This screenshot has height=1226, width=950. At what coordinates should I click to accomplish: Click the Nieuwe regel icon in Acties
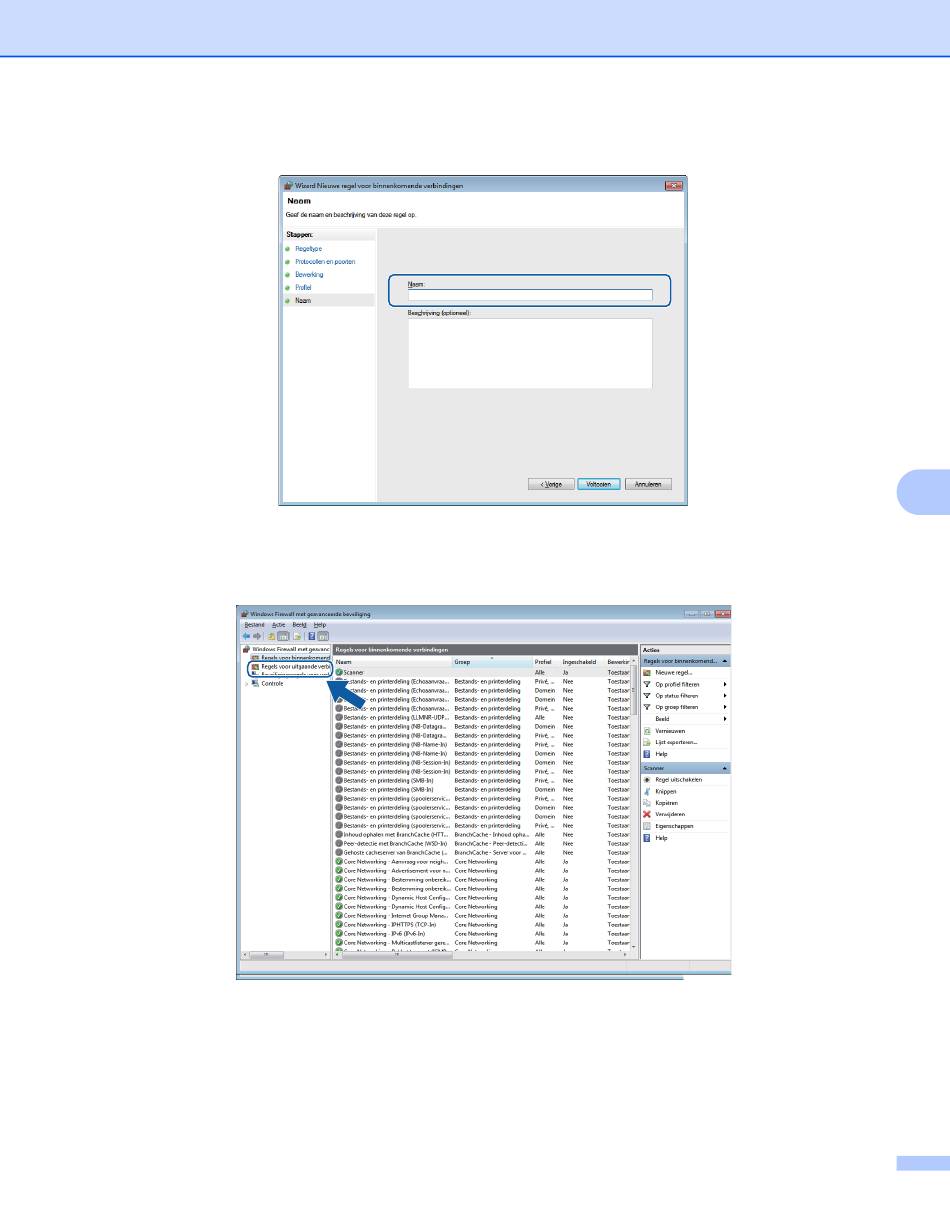click(647, 672)
